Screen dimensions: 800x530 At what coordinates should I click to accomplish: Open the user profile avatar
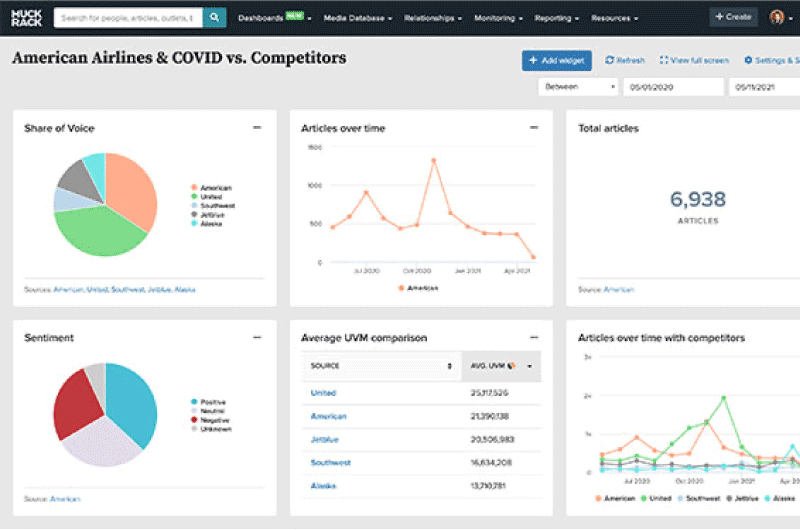coord(777,17)
